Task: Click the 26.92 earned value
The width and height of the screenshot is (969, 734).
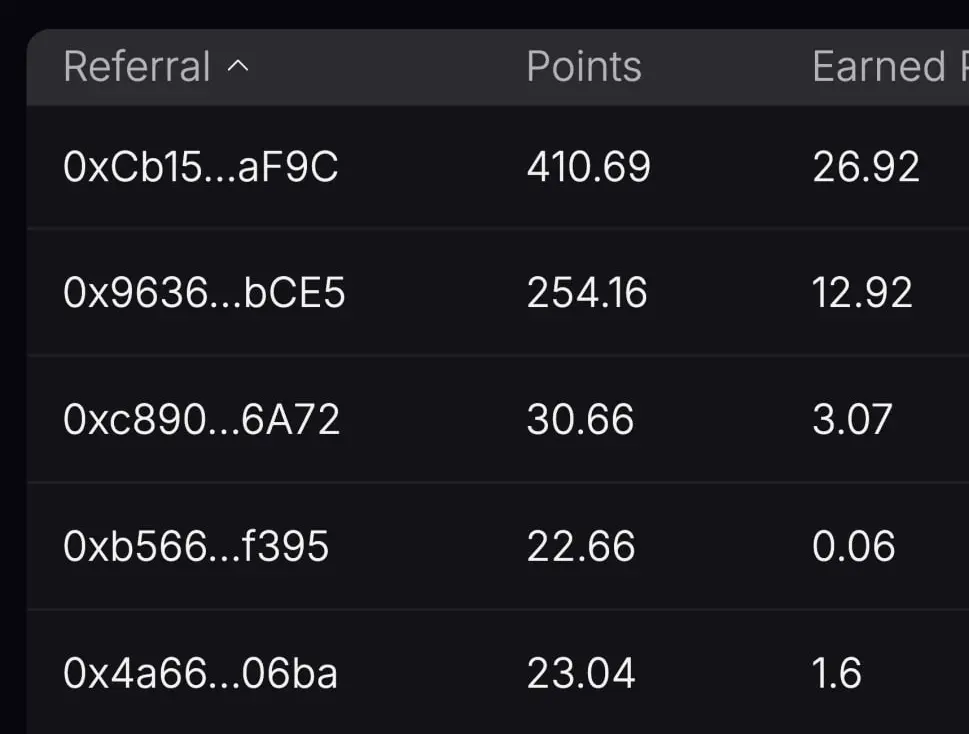Action: pos(866,167)
